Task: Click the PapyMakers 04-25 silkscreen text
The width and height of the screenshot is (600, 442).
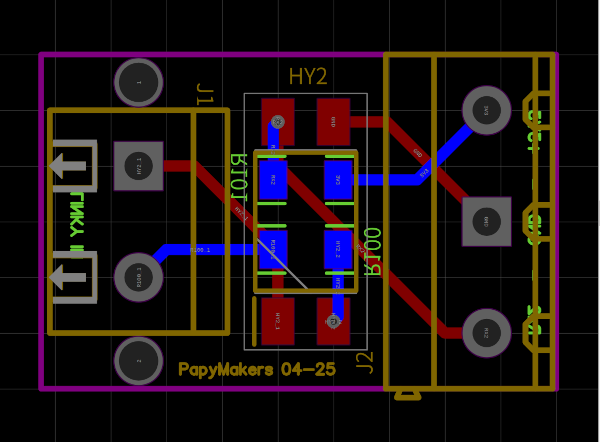Action: pos(257,369)
